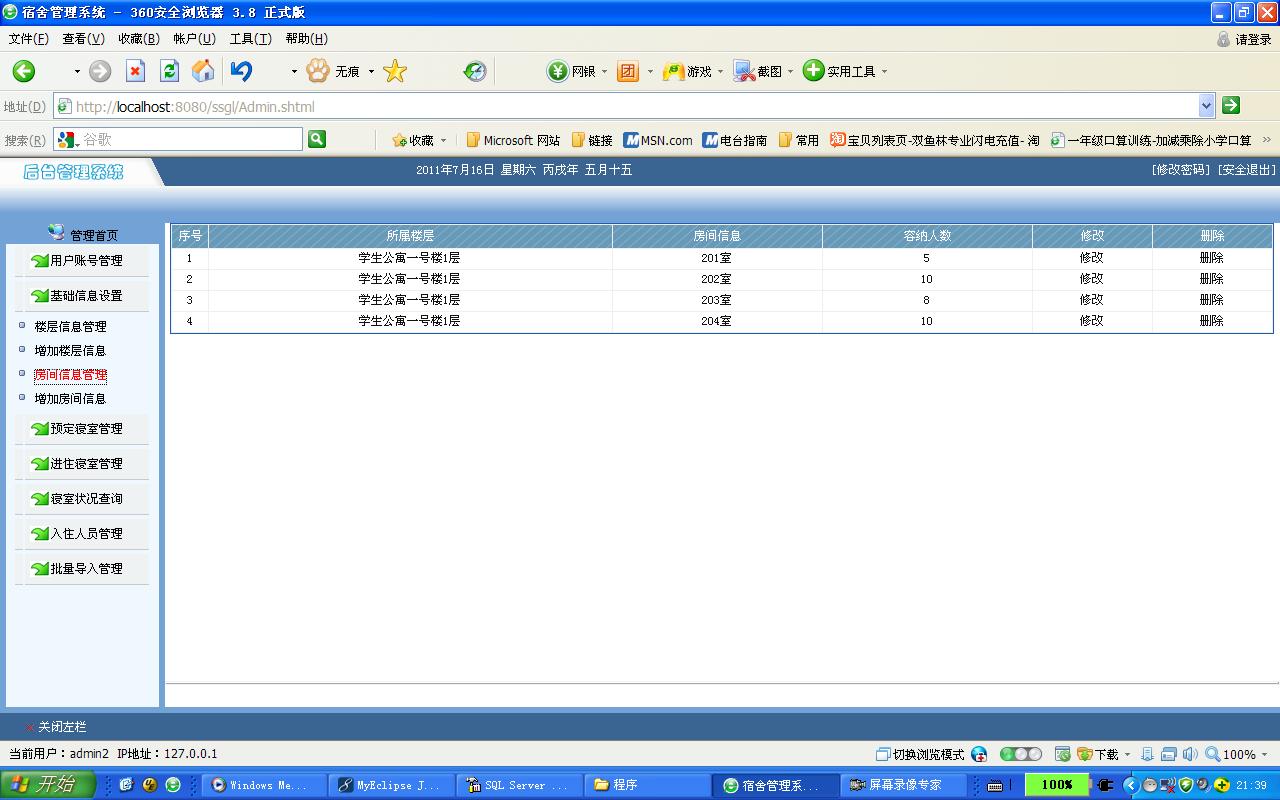Toggle 切换浏览模式 browsing mode
1280x800 pixels.
pos(920,754)
